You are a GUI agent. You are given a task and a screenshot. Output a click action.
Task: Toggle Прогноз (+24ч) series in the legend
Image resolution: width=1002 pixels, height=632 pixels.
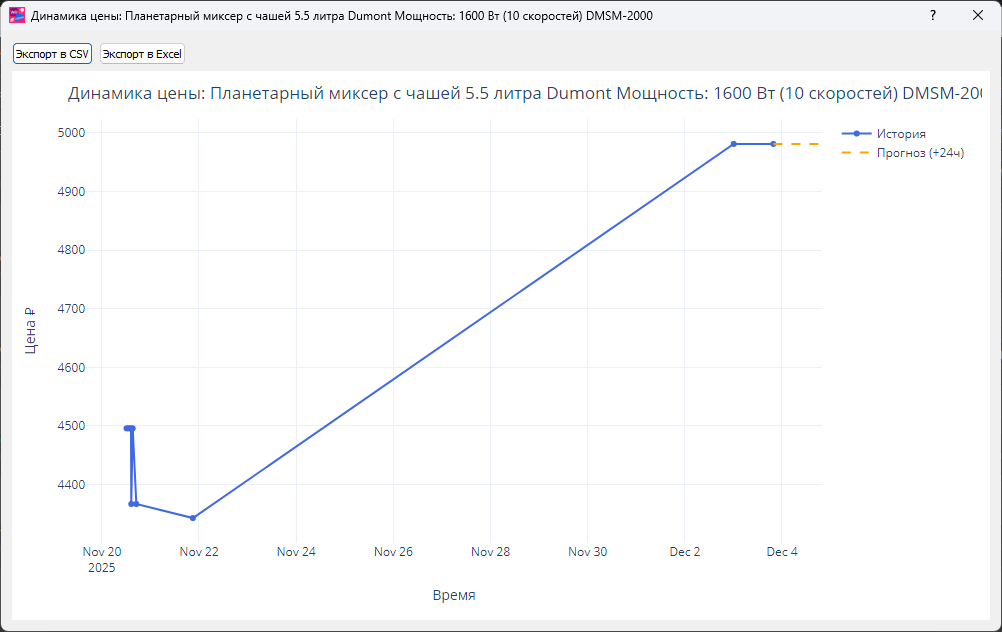920,153
